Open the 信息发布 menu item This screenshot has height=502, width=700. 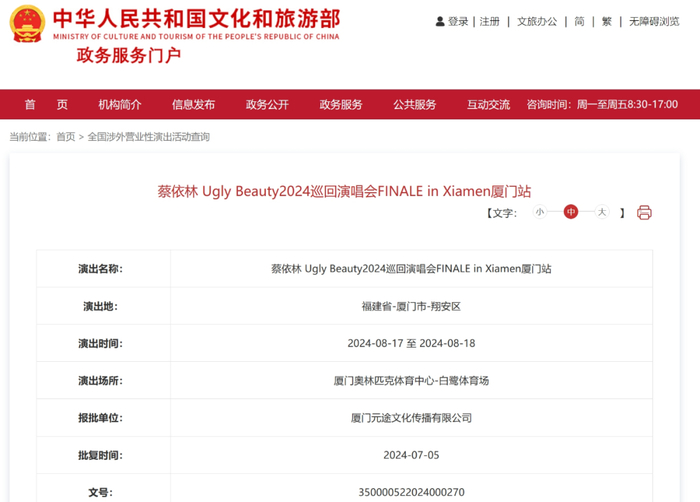coord(193,105)
